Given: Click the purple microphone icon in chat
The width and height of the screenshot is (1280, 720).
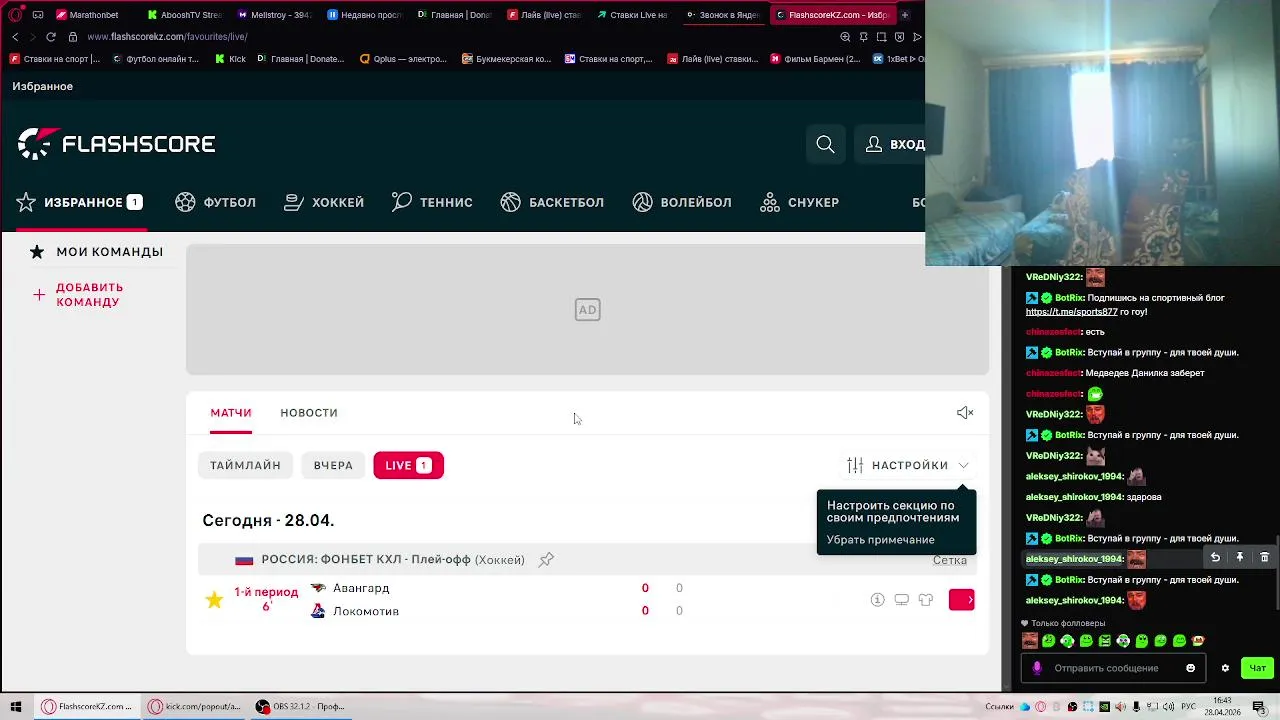Looking at the screenshot, I should tap(1037, 668).
